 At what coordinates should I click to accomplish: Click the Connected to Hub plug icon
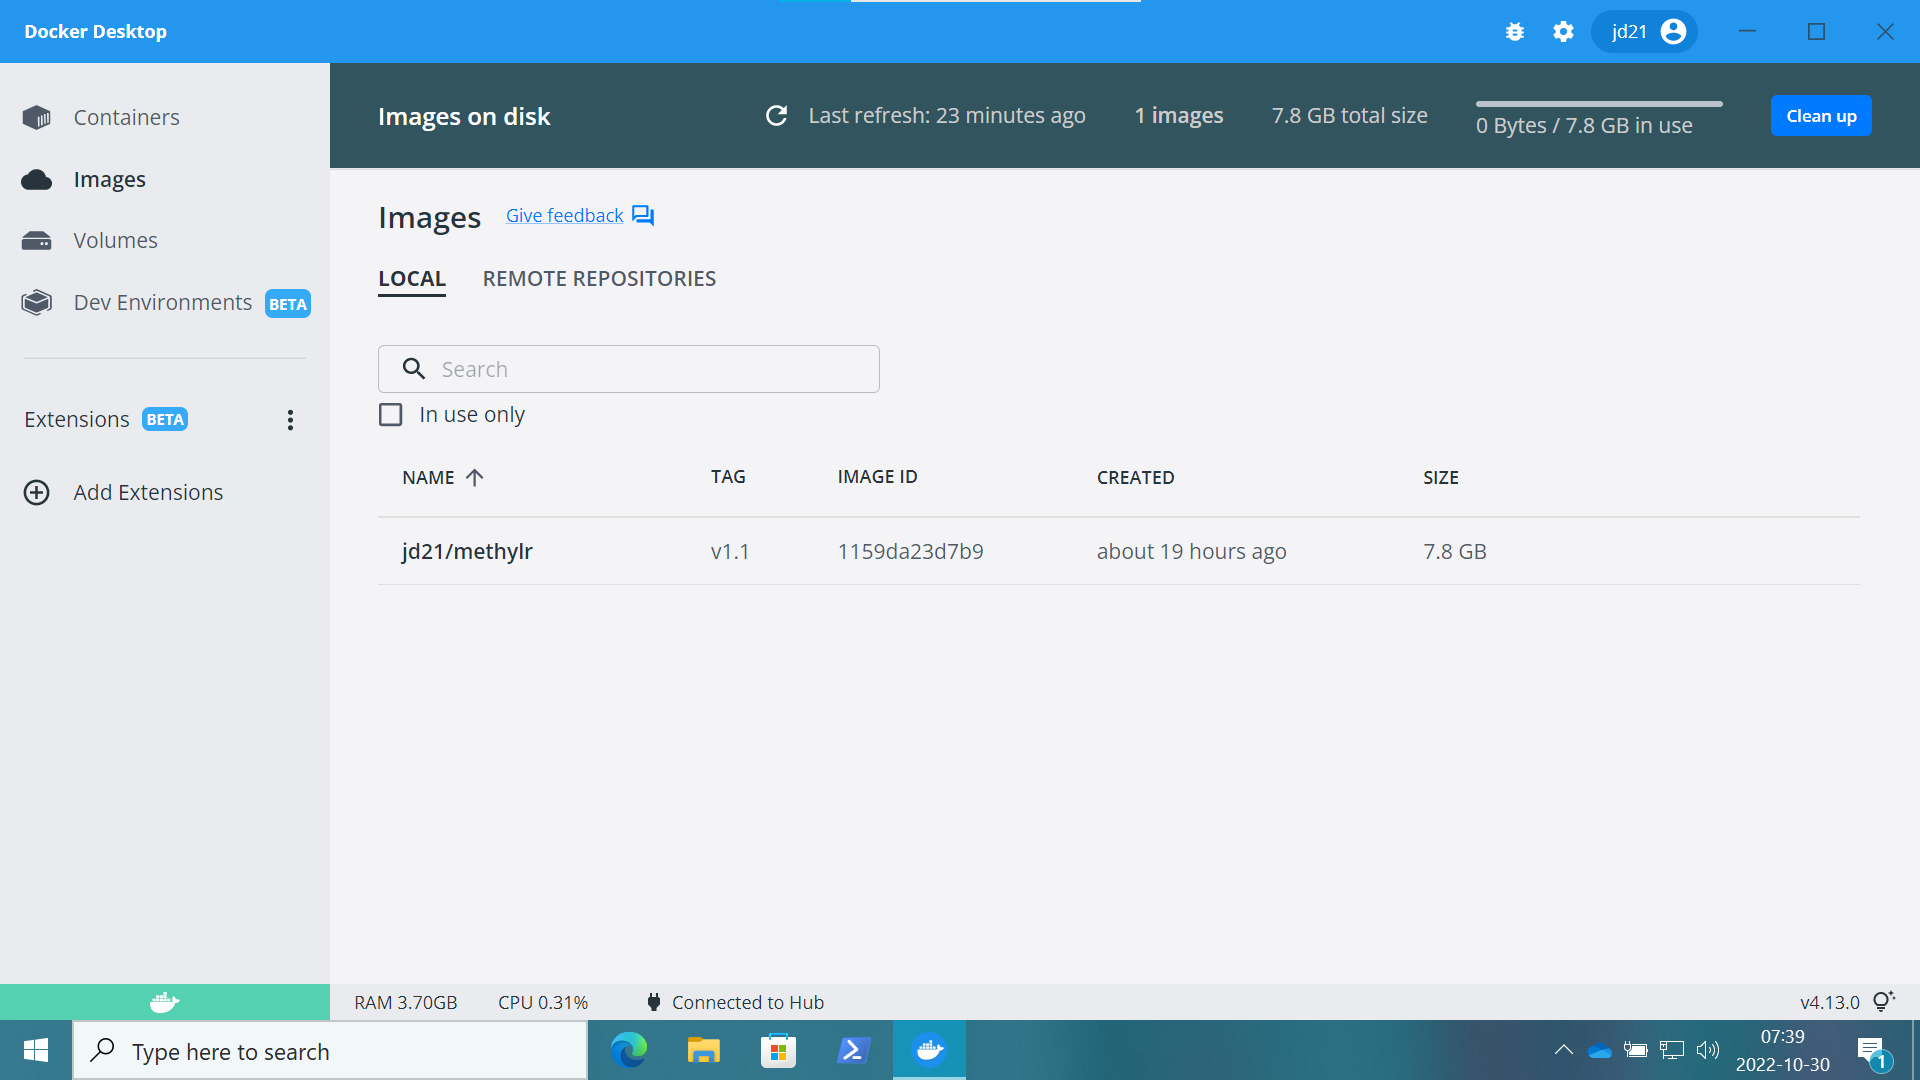click(x=653, y=1002)
